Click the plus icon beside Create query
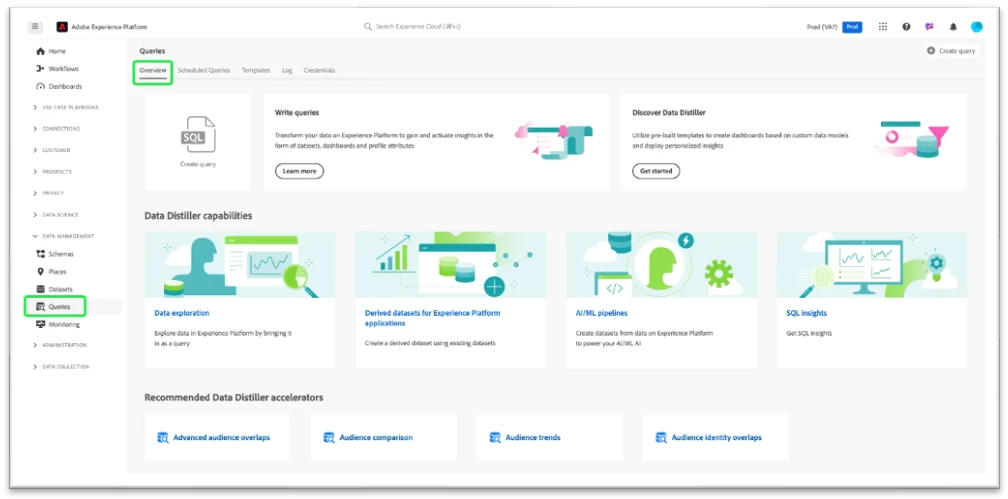Viewport: 1008px width, 499px height. click(931, 51)
